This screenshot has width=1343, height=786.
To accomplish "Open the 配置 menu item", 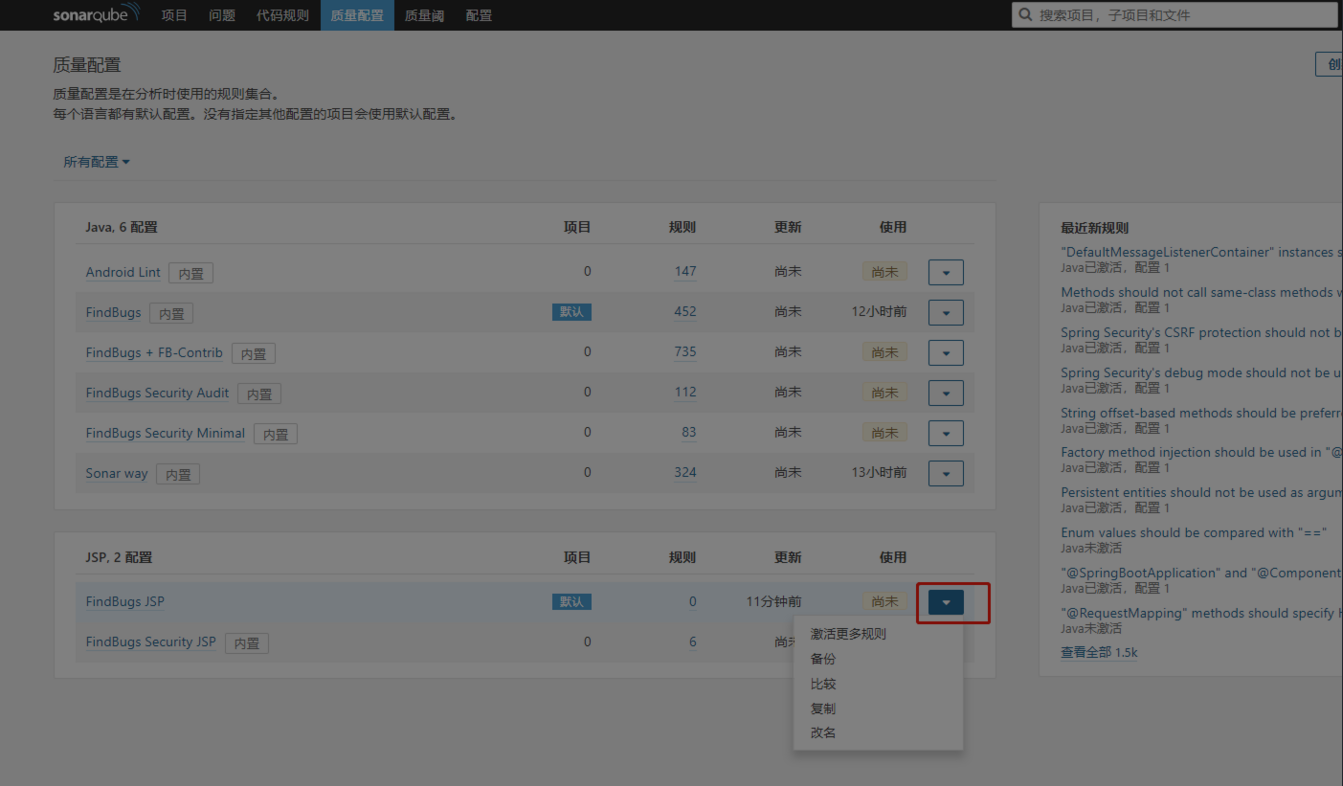I will pyautogui.click(x=479, y=15).
